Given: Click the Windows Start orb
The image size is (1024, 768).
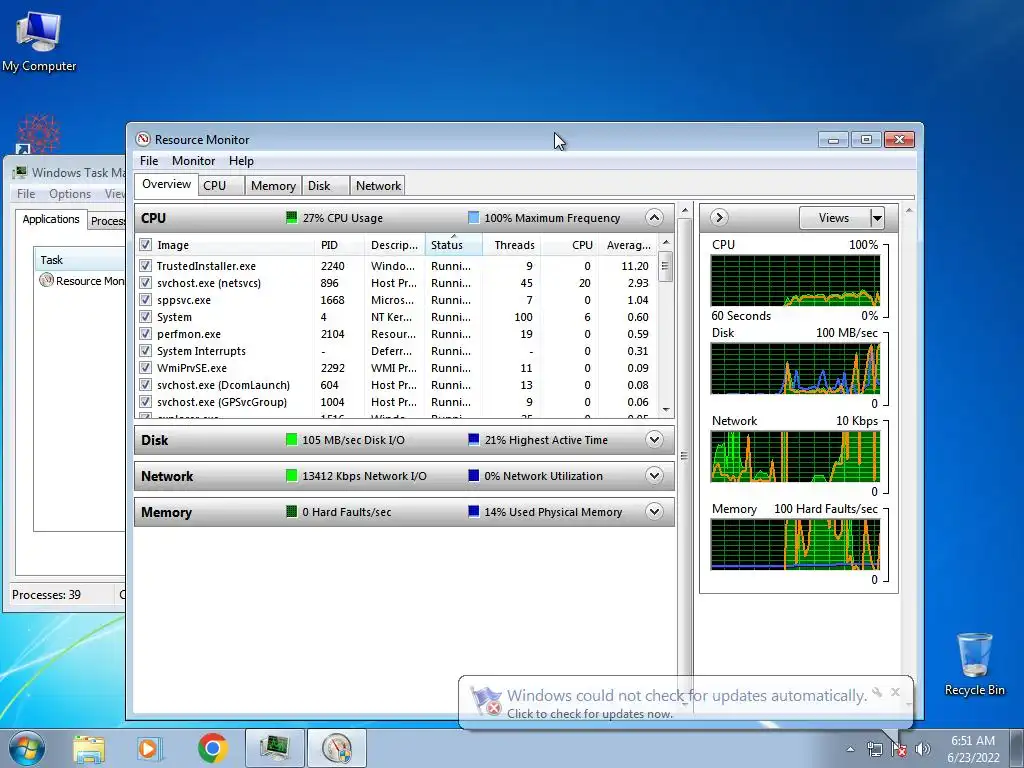Looking at the screenshot, I should pyautogui.click(x=27, y=748).
